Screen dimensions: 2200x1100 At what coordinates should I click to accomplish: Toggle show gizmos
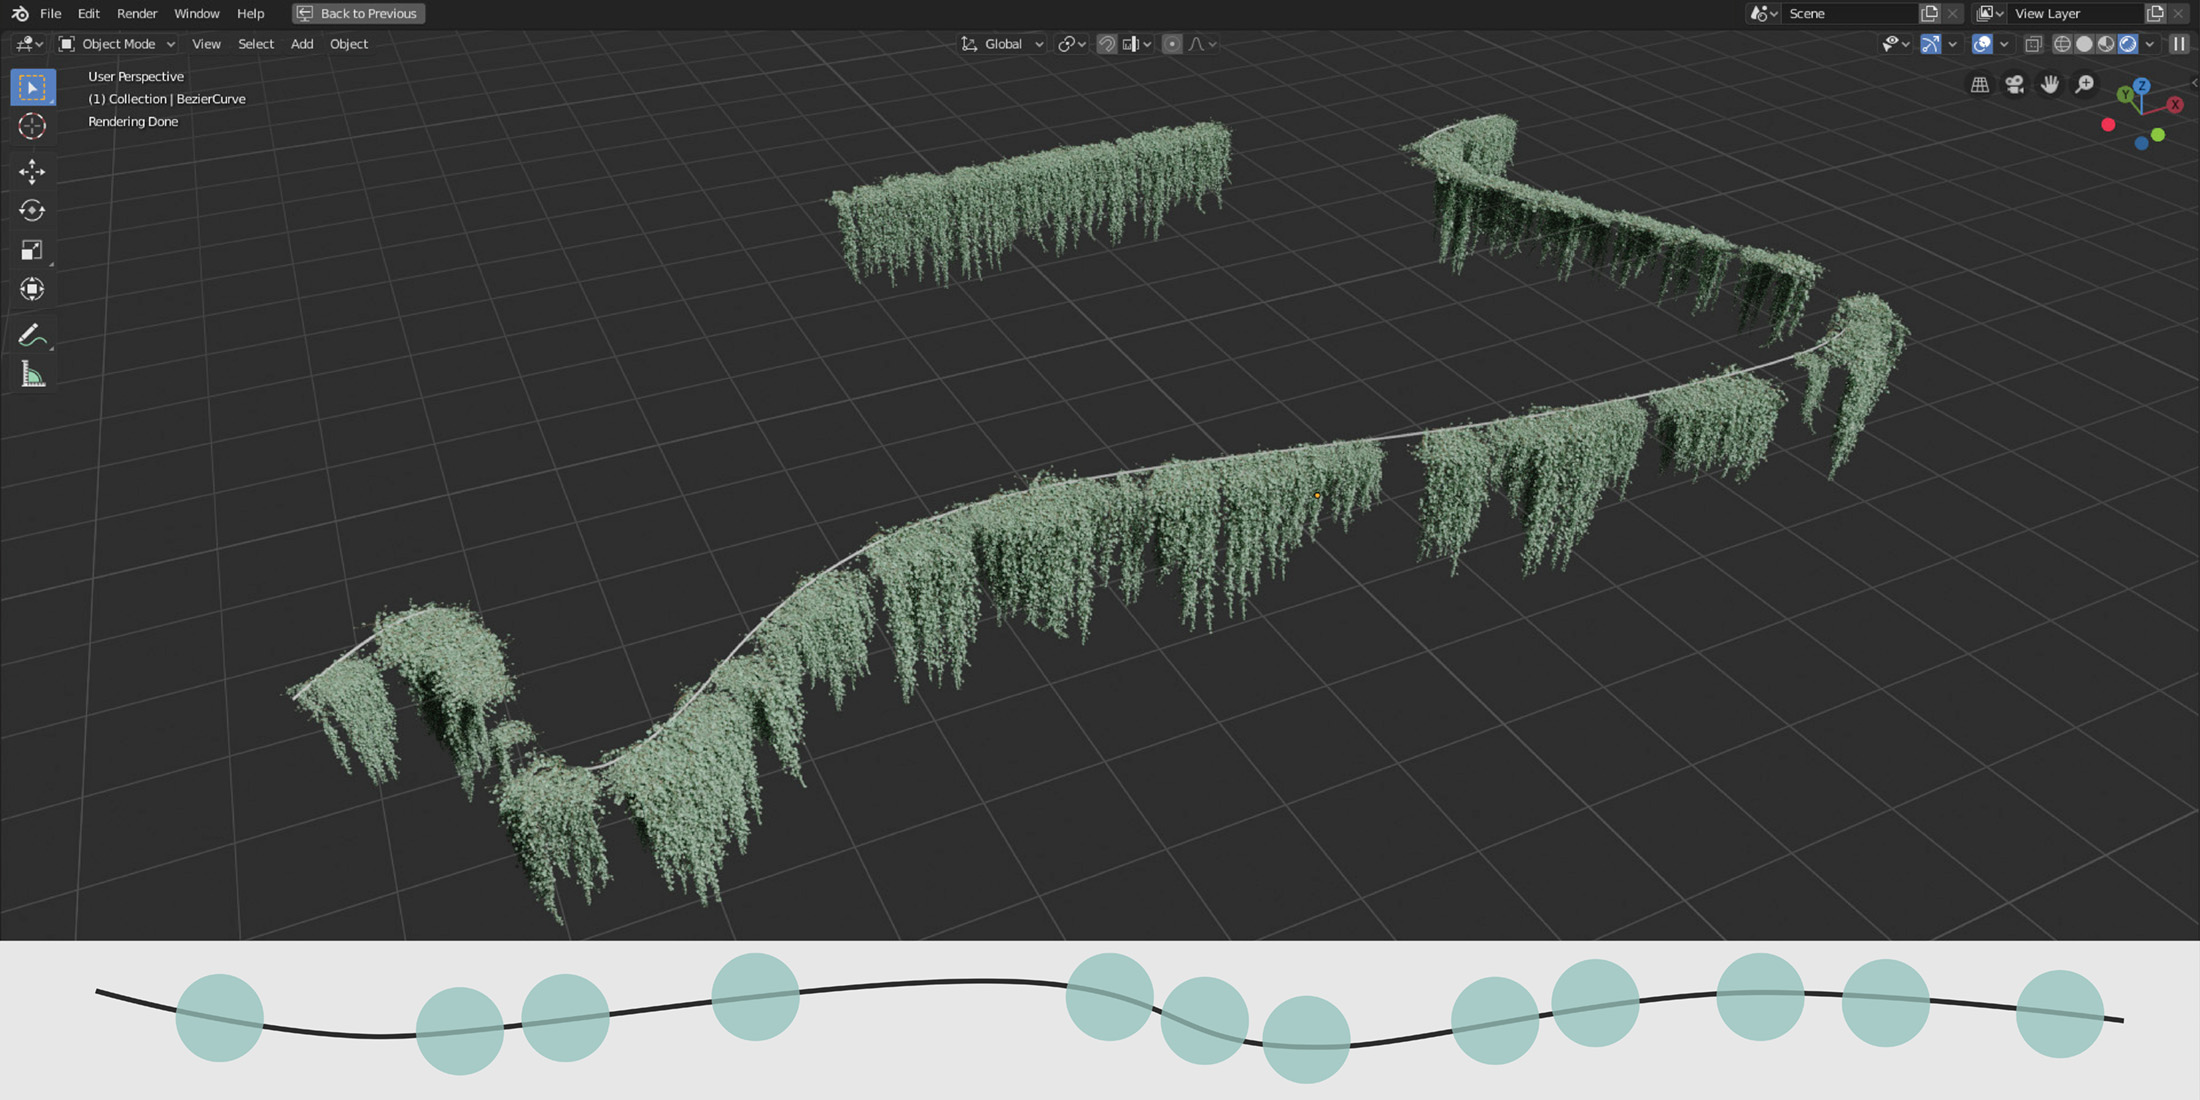pos(1930,44)
